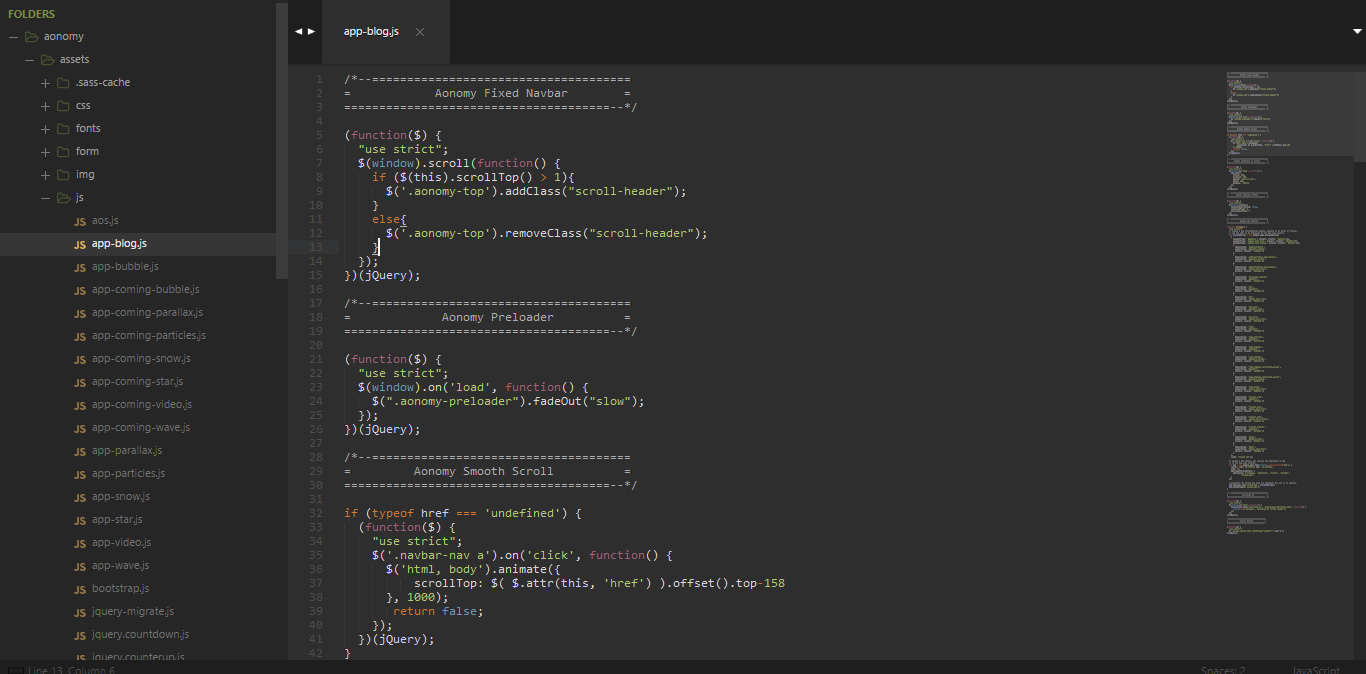The width and height of the screenshot is (1366, 674).
Task: Expand the form folder
Action: tap(45, 152)
